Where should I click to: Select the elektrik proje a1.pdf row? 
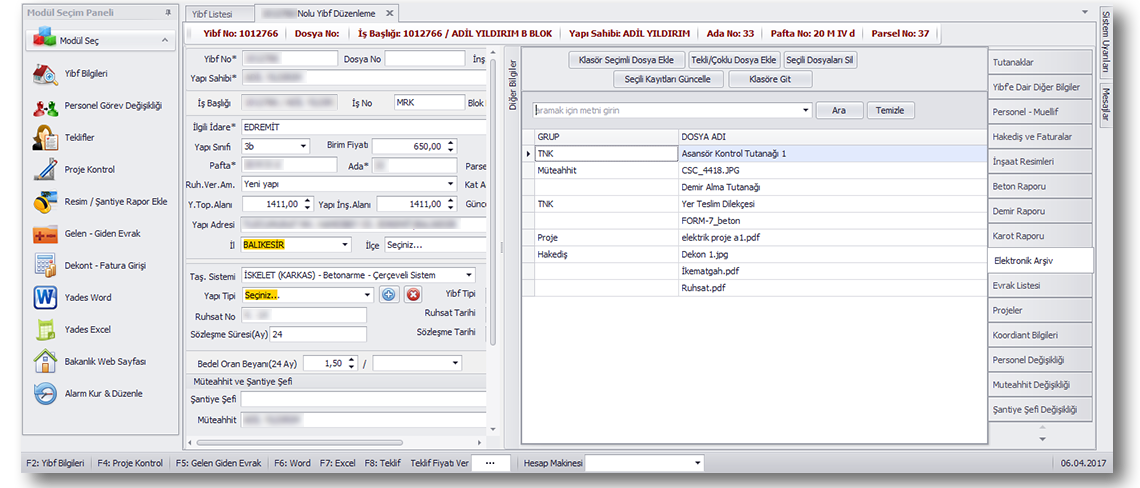[x=720, y=238]
